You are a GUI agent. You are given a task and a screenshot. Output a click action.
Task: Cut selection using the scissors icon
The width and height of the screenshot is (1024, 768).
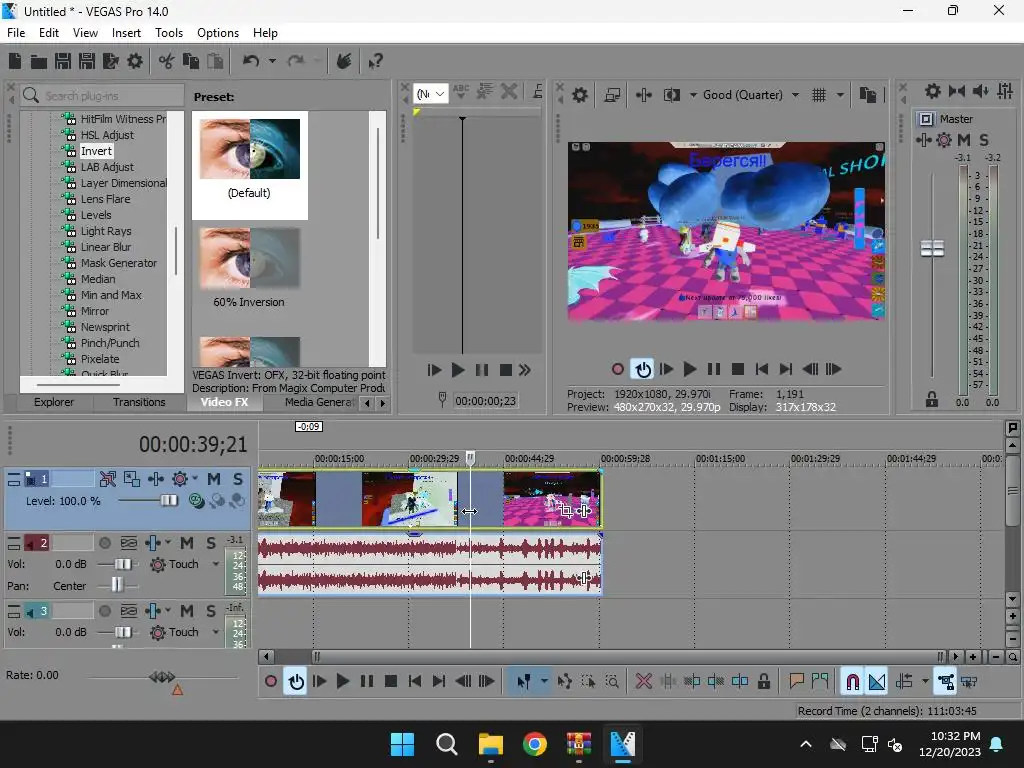click(x=167, y=61)
